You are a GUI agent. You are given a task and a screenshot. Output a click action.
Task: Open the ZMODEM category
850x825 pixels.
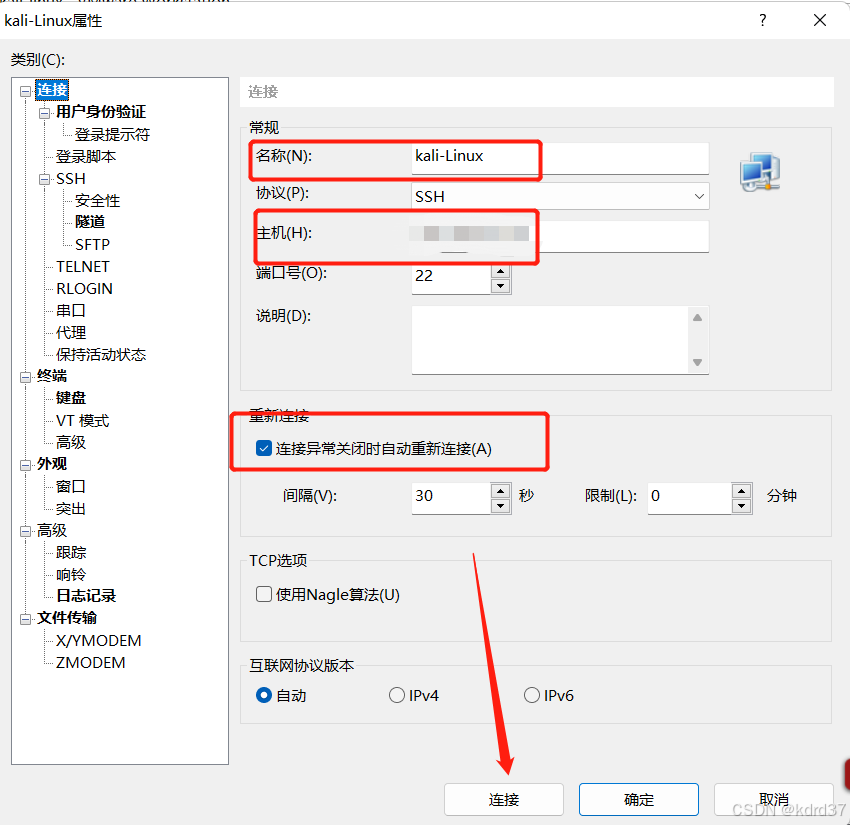(x=90, y=662)
